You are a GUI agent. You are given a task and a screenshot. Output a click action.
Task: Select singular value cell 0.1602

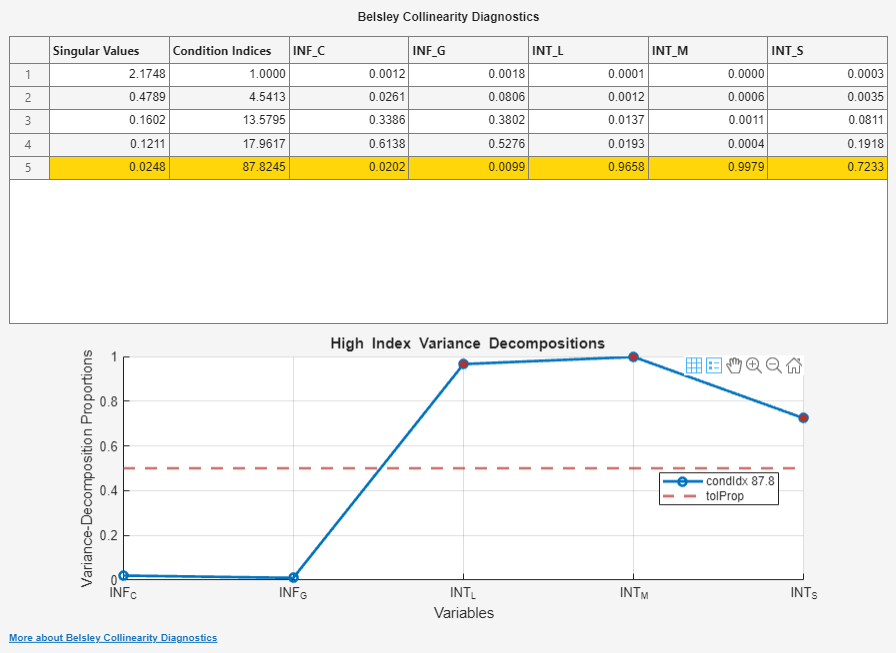click(110, 121)
